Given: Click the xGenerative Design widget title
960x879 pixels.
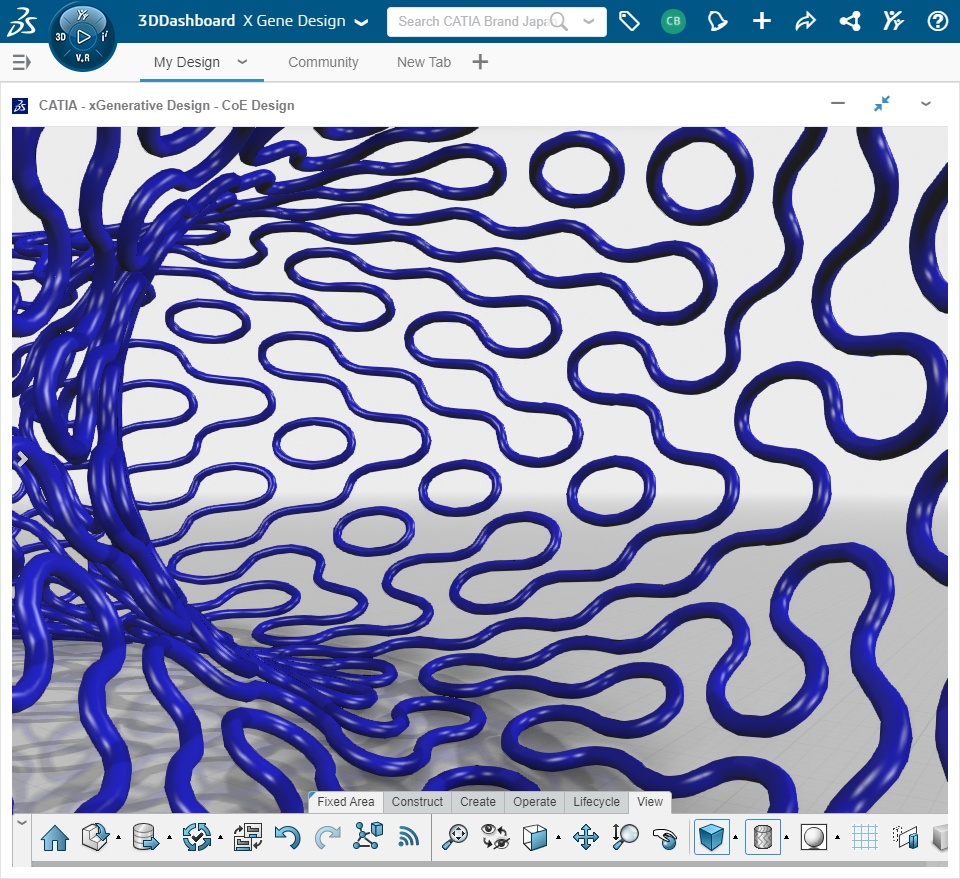Looking at the screenshot, I should point(167,105).
